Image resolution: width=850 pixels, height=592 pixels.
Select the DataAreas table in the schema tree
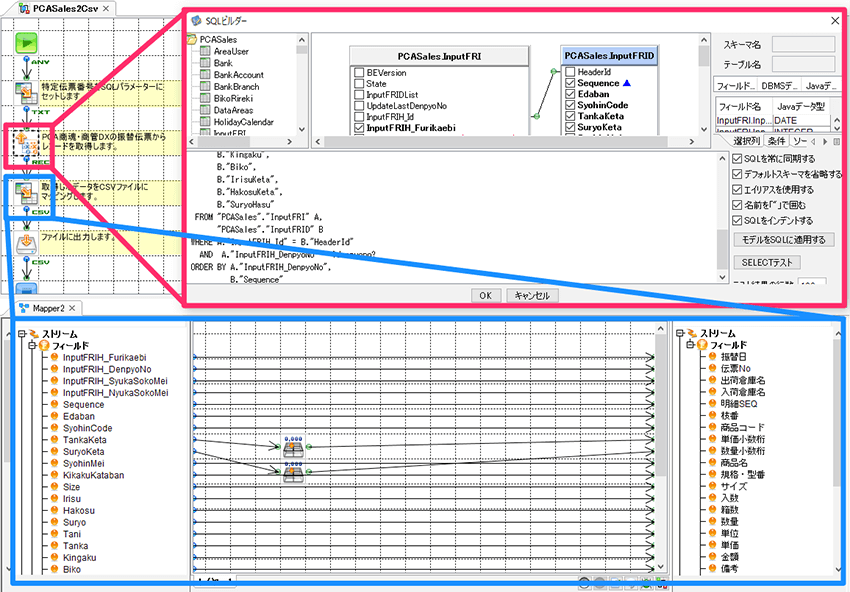coord(233,111)
